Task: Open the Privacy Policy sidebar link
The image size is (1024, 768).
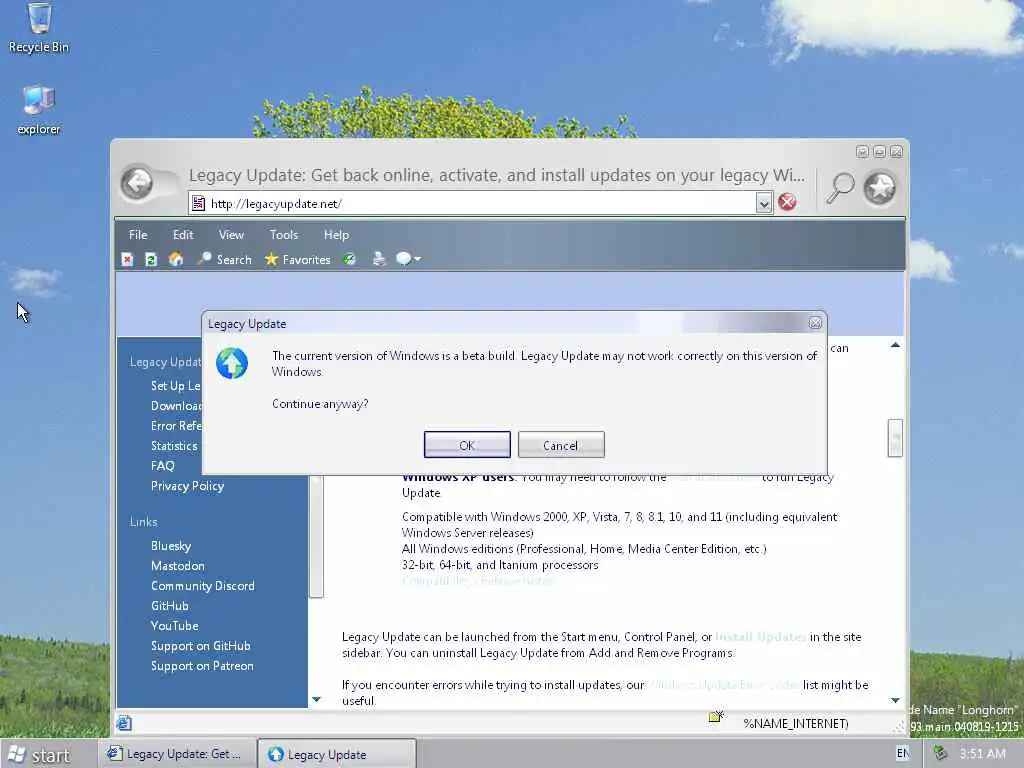Action: click(187, 487)
